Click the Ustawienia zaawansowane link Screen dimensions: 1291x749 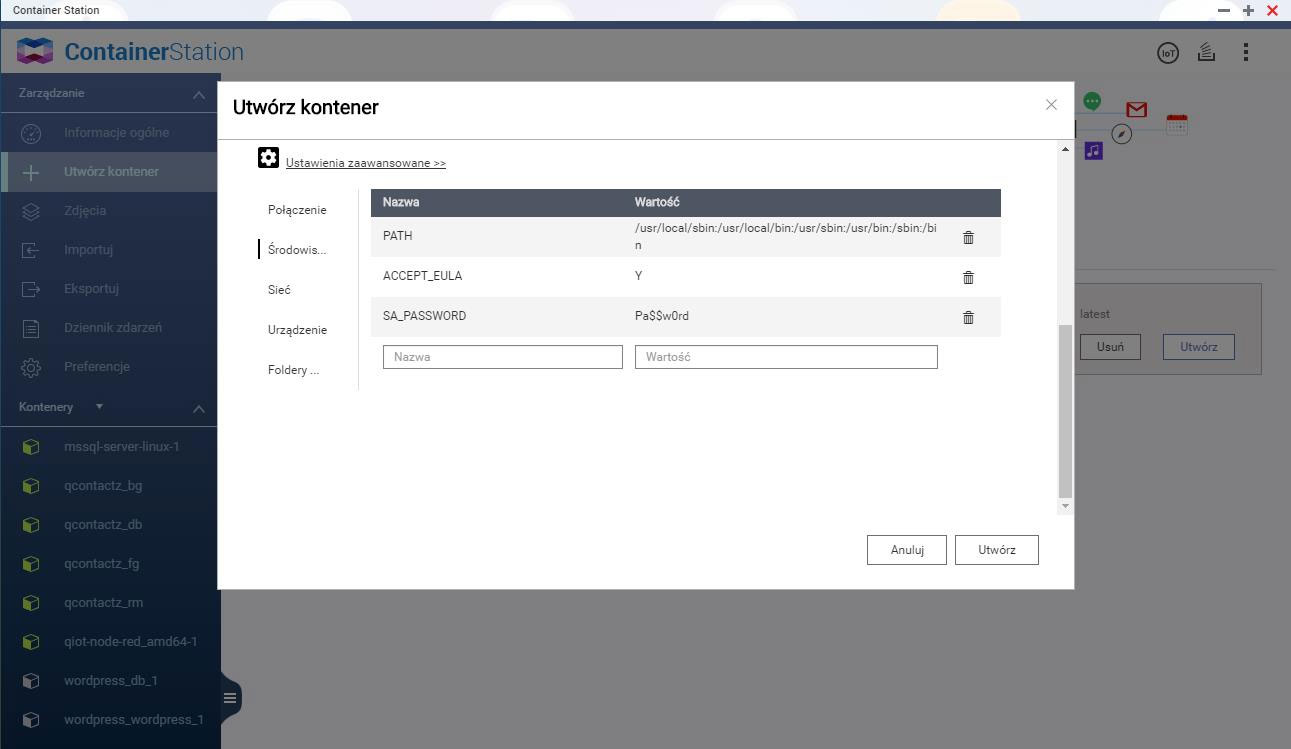point(365,163)
